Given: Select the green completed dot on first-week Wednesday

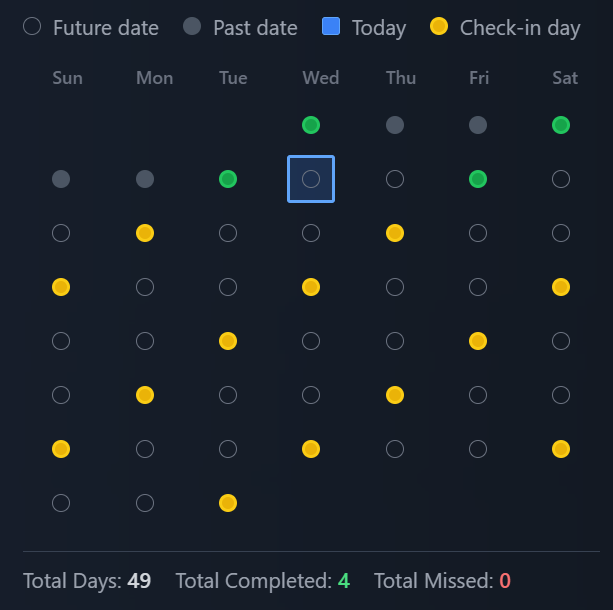Looking at the screenshot, I should tap(311, 125).
